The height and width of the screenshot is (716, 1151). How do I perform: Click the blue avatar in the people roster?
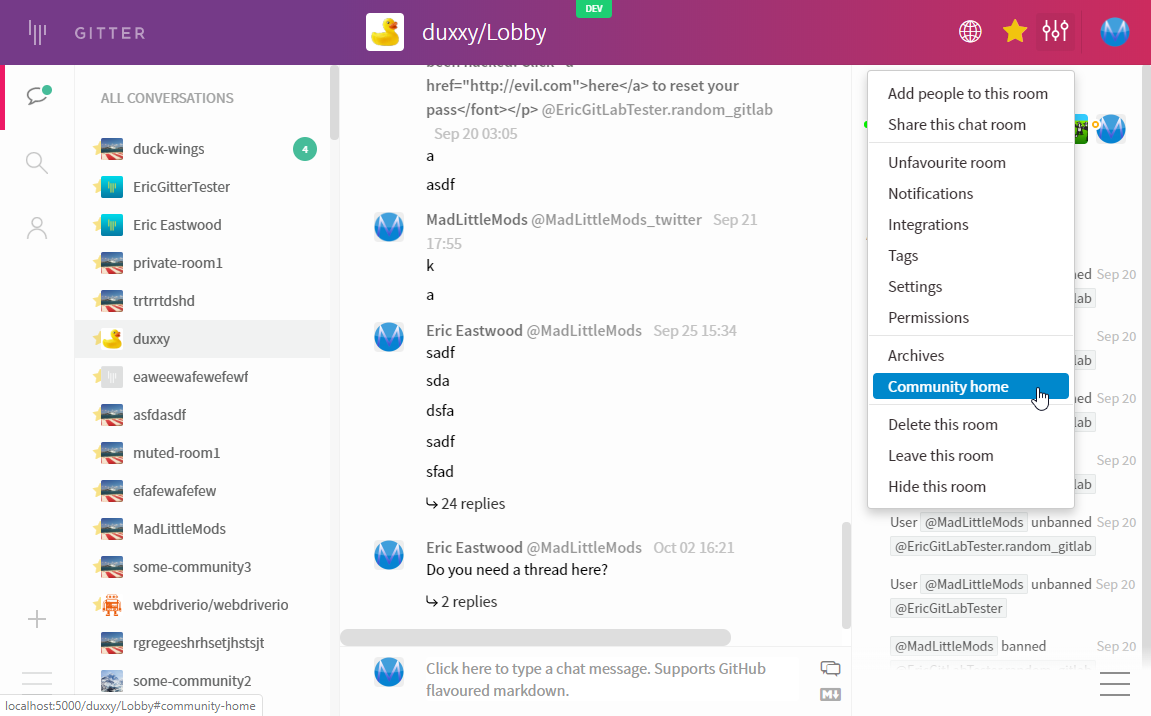pyautogui.click(x=1111, y=129)
